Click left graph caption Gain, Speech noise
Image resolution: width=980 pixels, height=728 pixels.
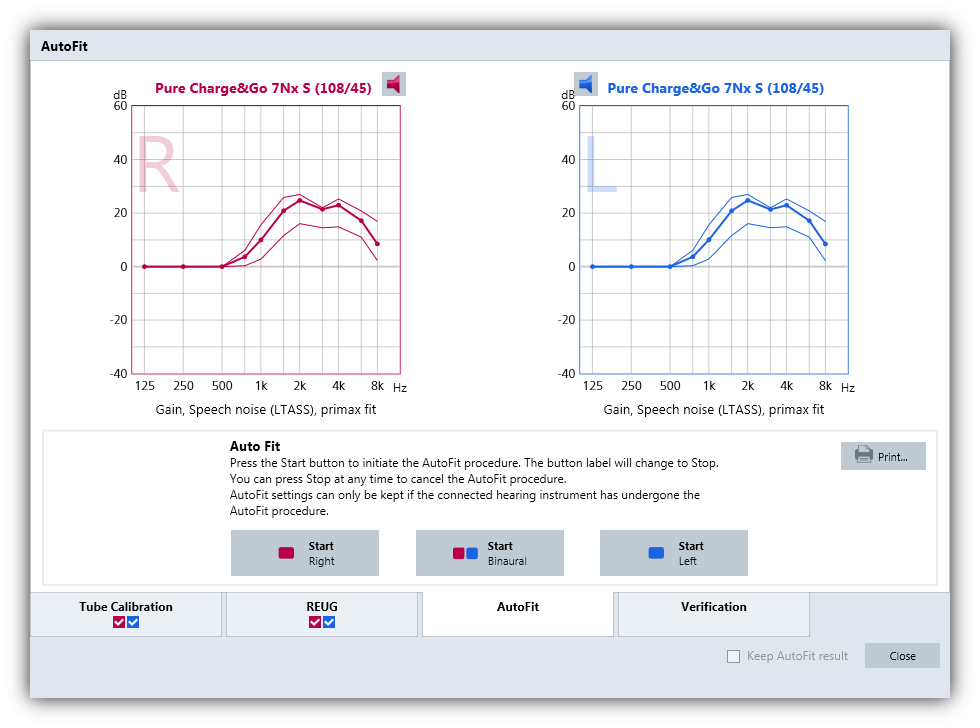714,409
